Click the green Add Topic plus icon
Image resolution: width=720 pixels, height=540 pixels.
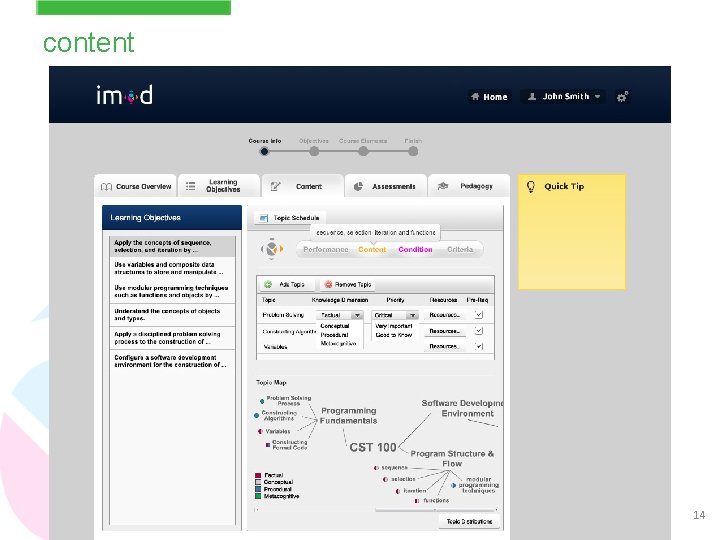268,285
